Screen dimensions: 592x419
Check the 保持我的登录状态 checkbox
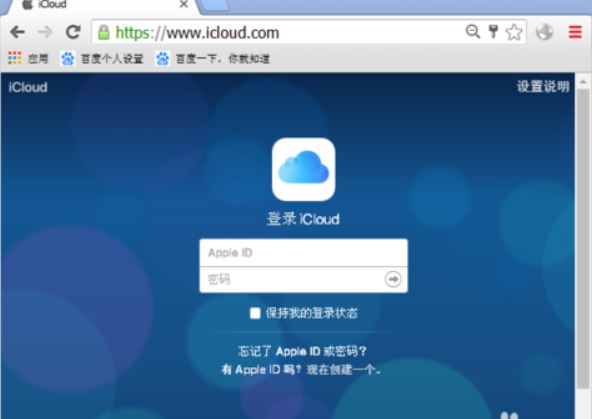pos(255,313)
